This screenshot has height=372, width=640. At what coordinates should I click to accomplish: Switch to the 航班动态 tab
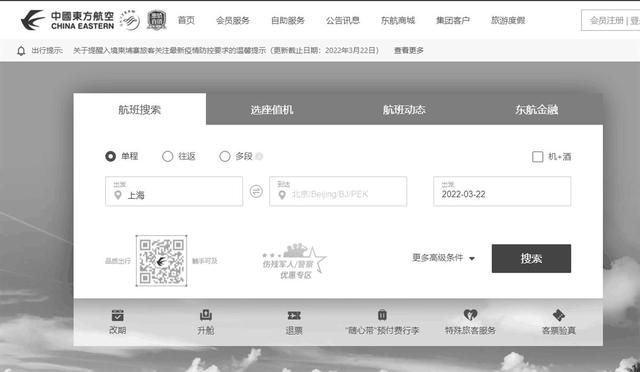(x=404, y=109)
